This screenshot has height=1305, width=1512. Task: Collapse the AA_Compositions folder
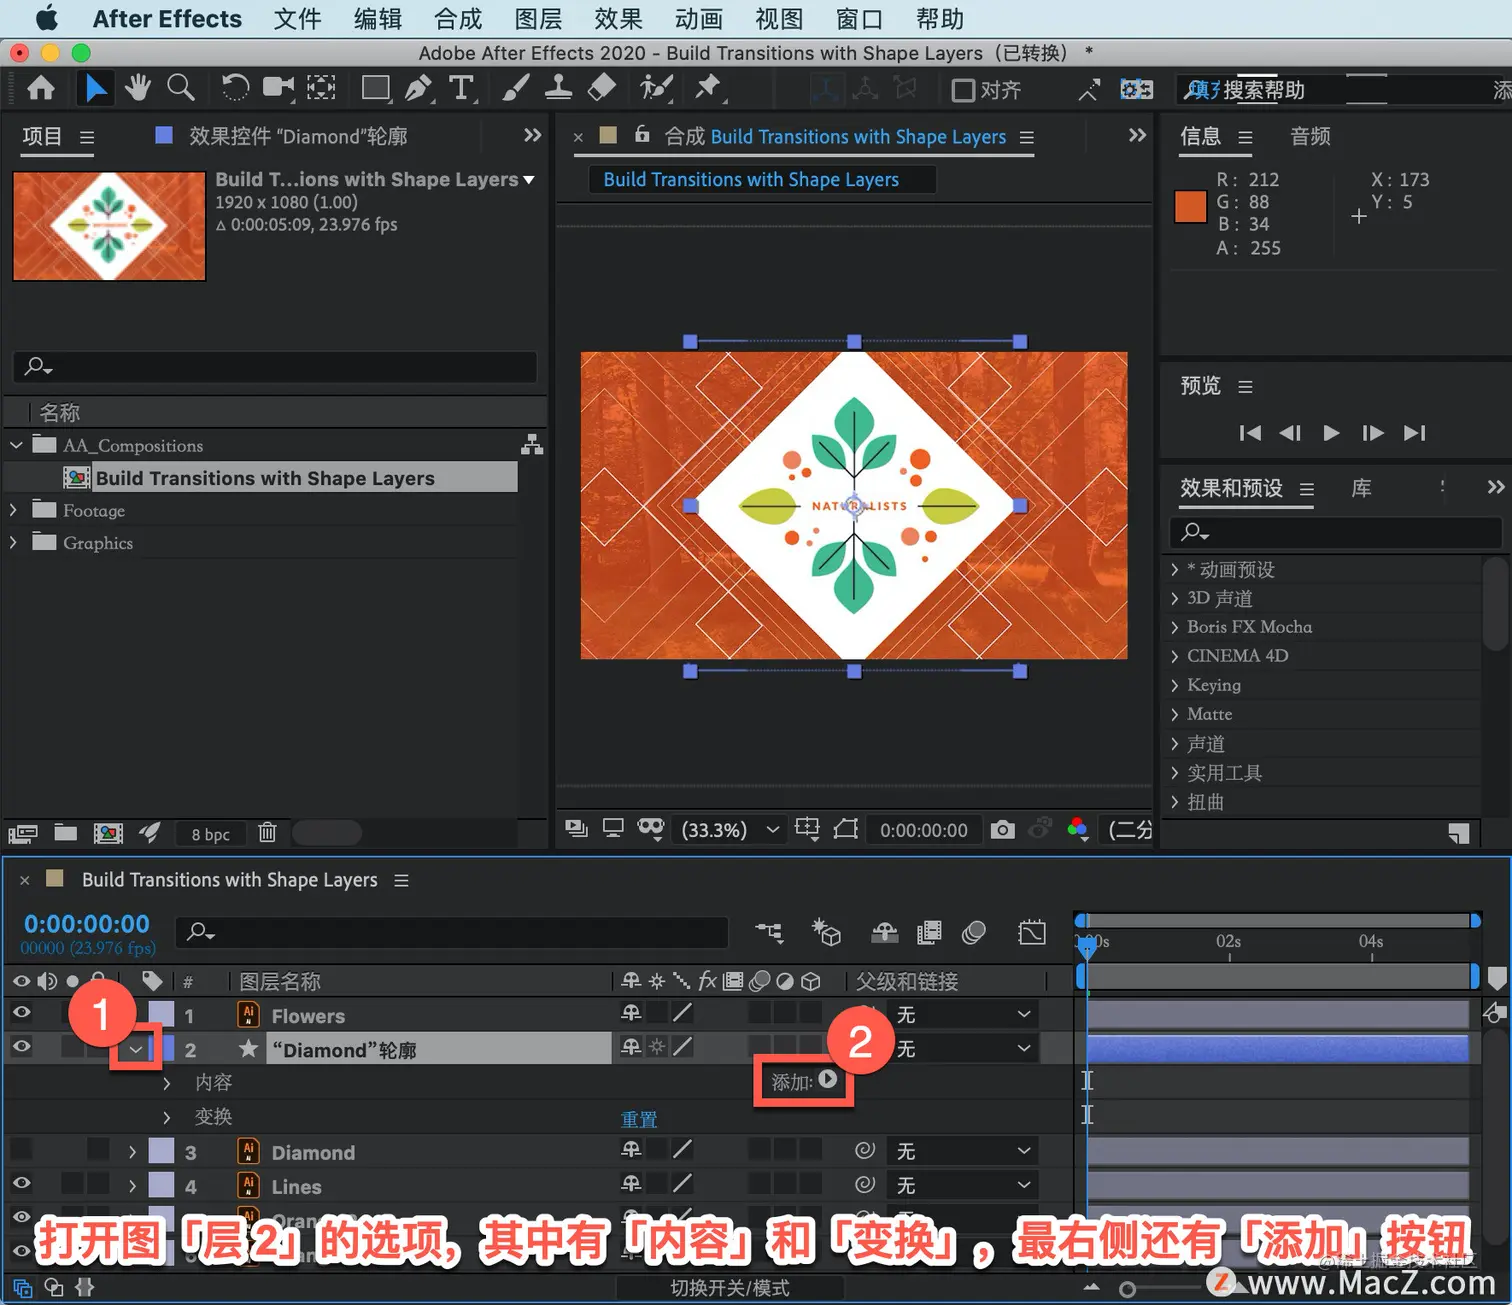pyautogui.click(x=16, y=445)
